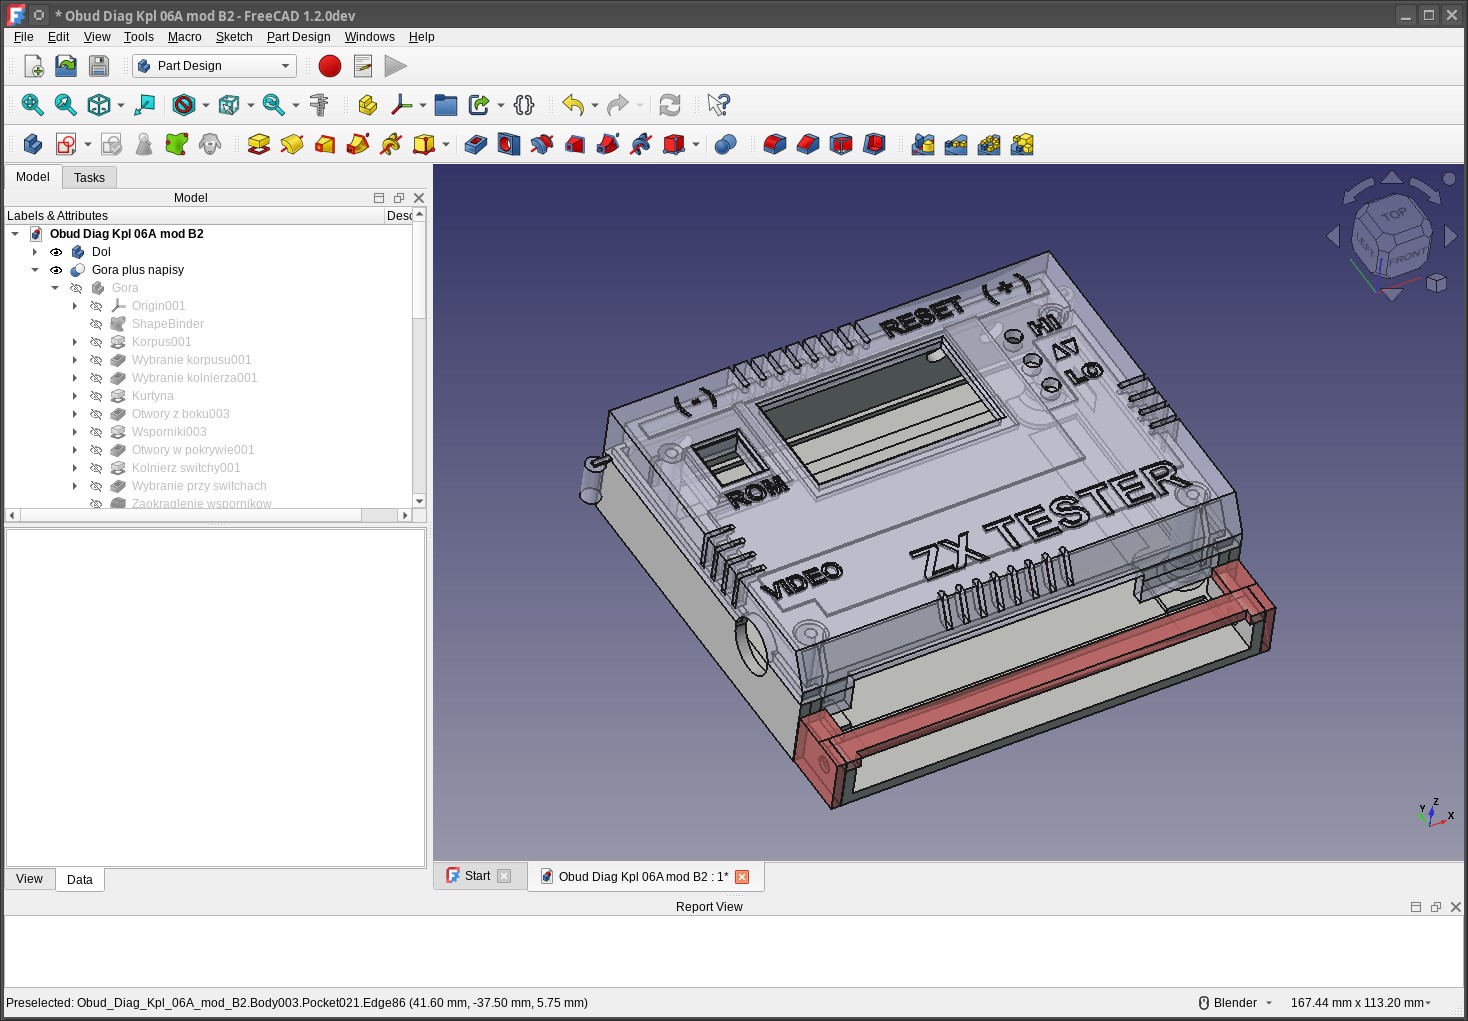The height and width of the screenshot is (1021, 1468).
Task: Switch to the Tasks tab
Action: tap(89, 178)
